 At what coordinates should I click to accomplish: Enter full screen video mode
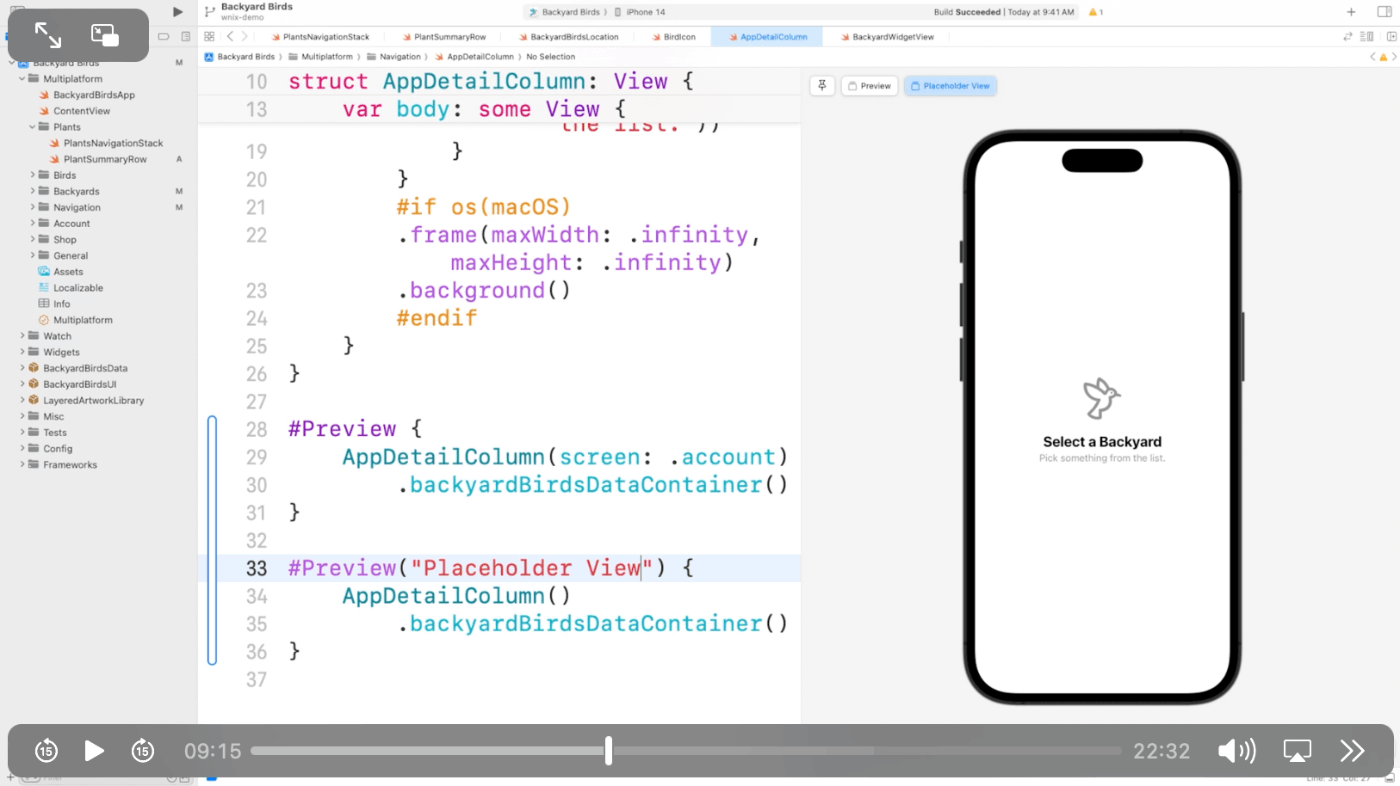coord(48,36)
